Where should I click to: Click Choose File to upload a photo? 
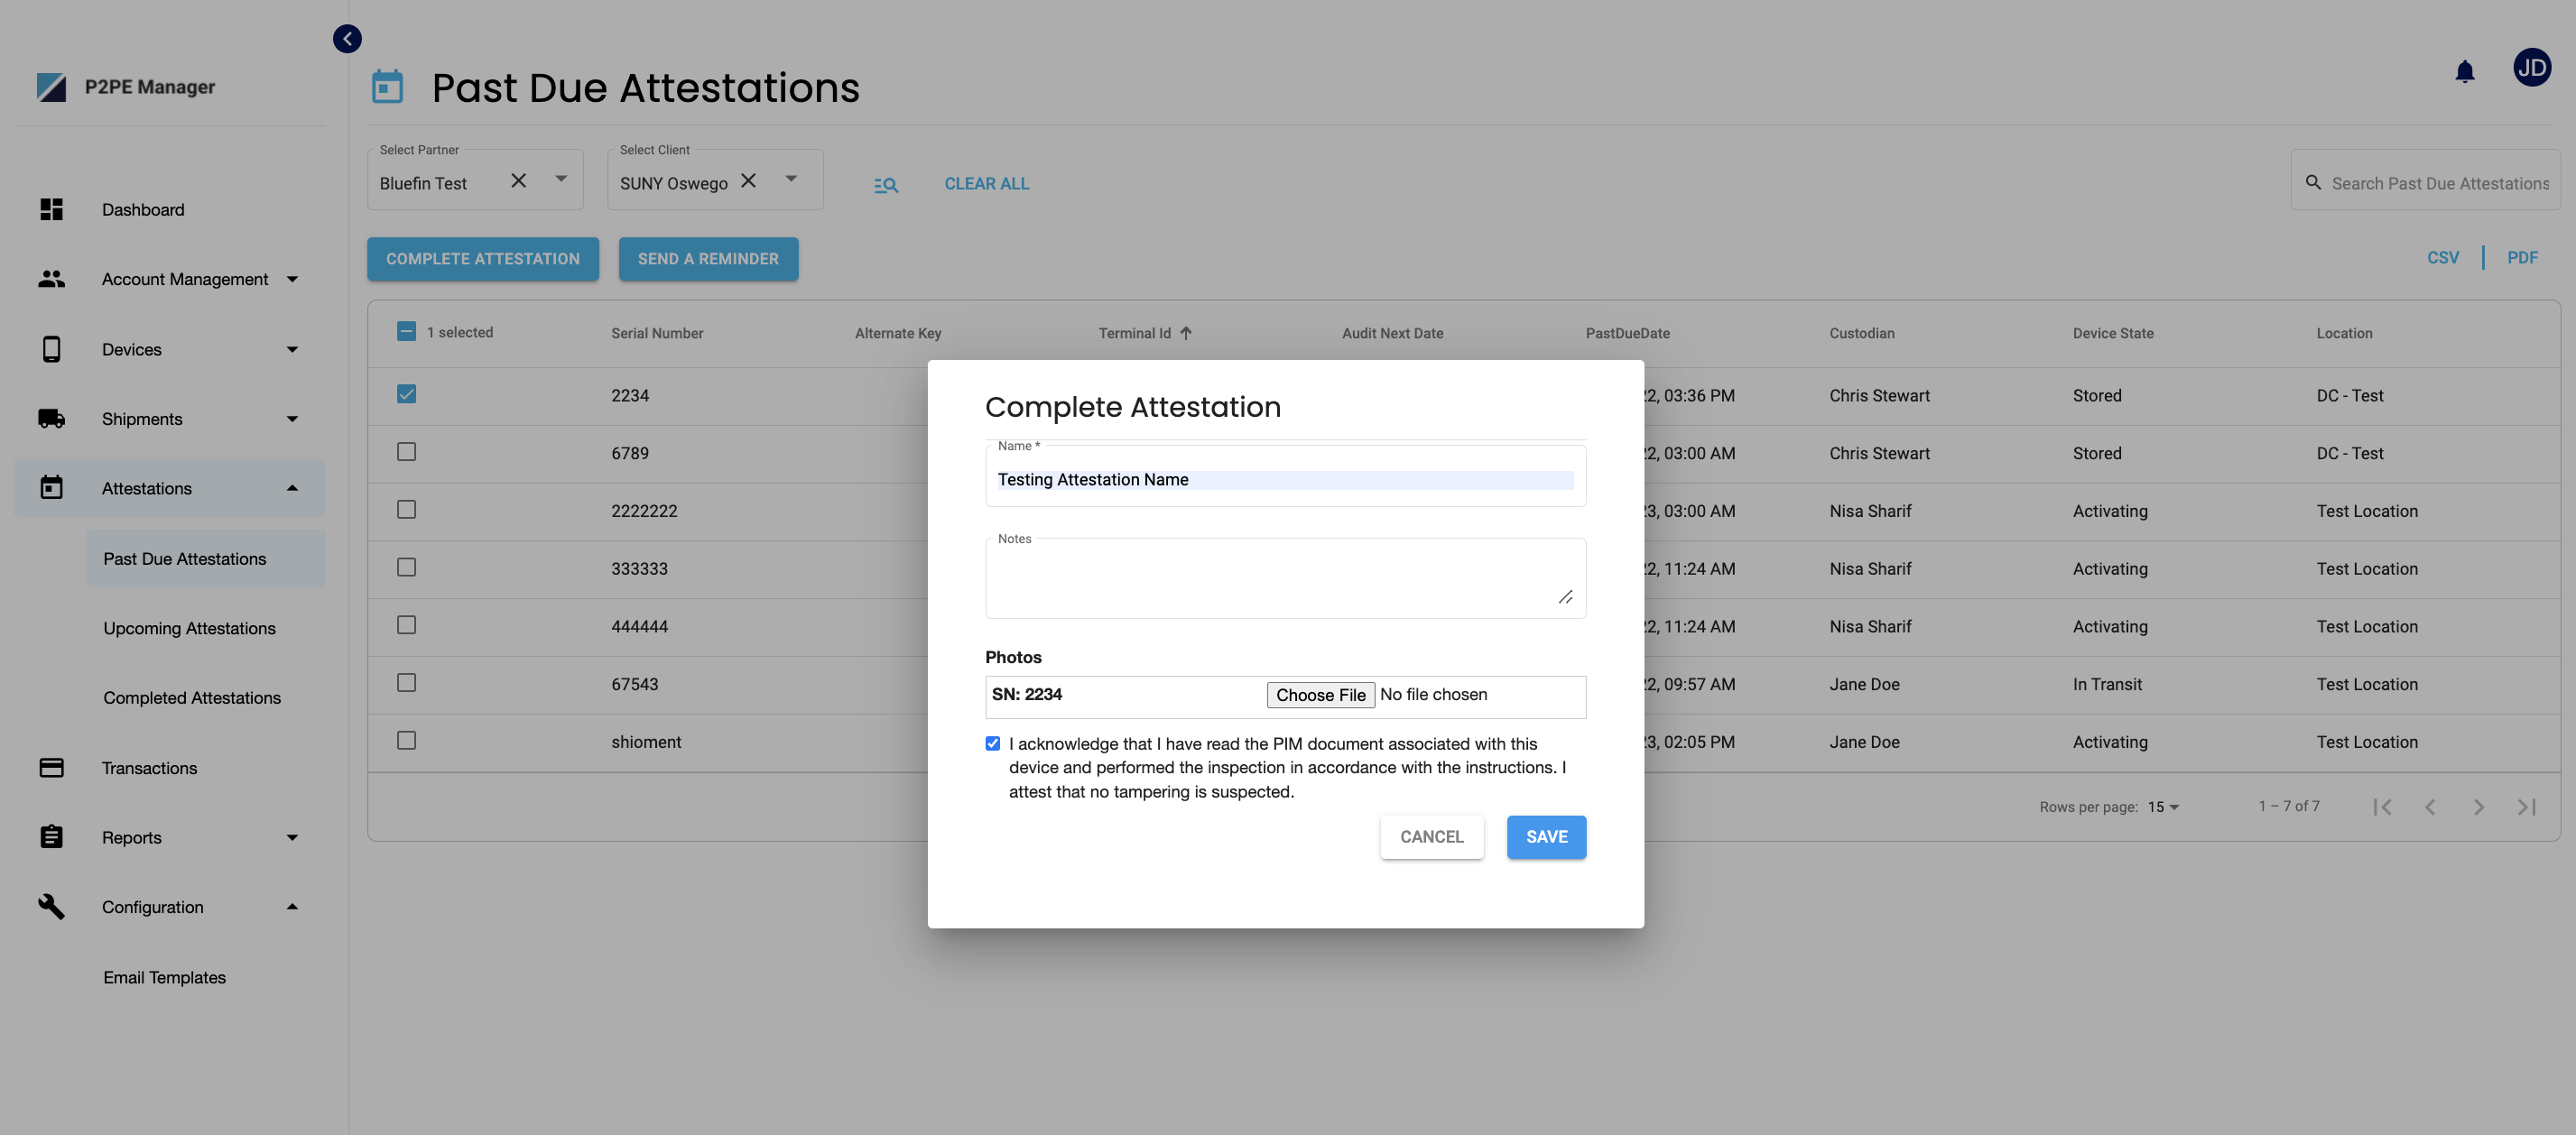click(x=1320, y=694)
